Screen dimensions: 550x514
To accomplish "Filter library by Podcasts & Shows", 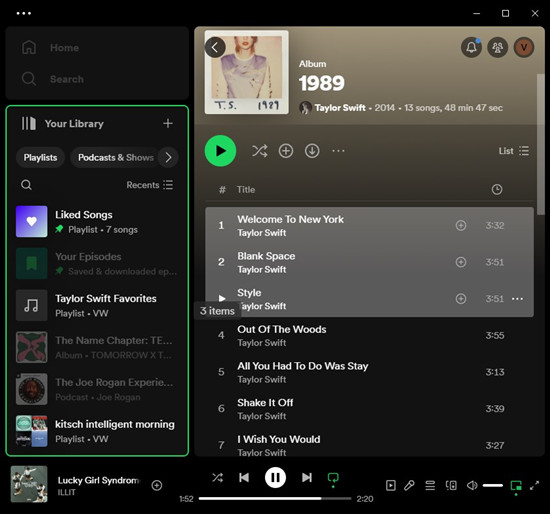I will tap(116, 158).
